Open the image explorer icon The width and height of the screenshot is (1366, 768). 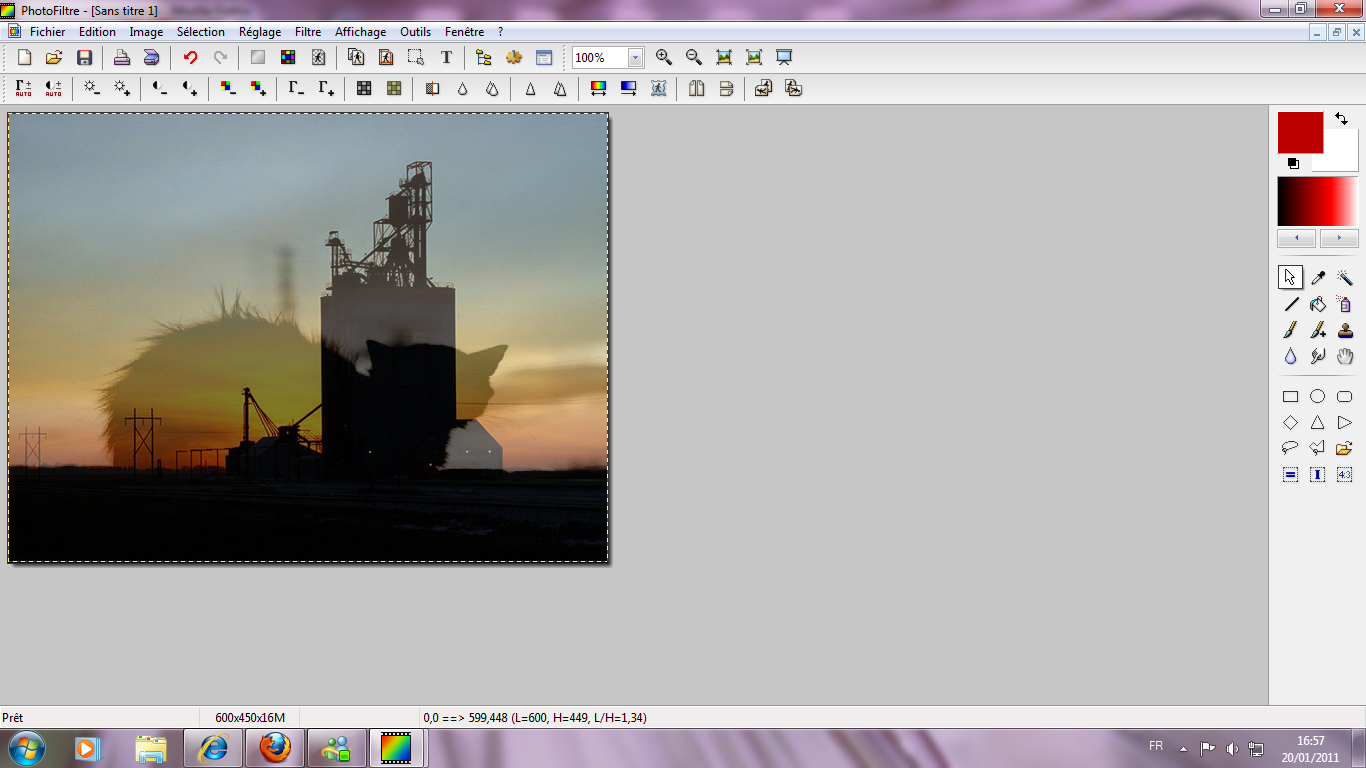click(x=484, y=58)
